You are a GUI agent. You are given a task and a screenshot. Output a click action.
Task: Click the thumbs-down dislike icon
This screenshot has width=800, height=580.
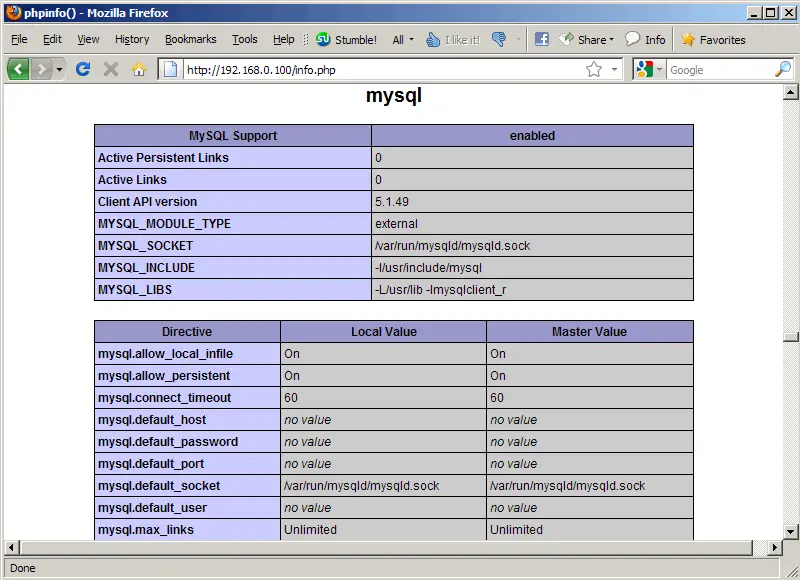(x=499, y=40)
